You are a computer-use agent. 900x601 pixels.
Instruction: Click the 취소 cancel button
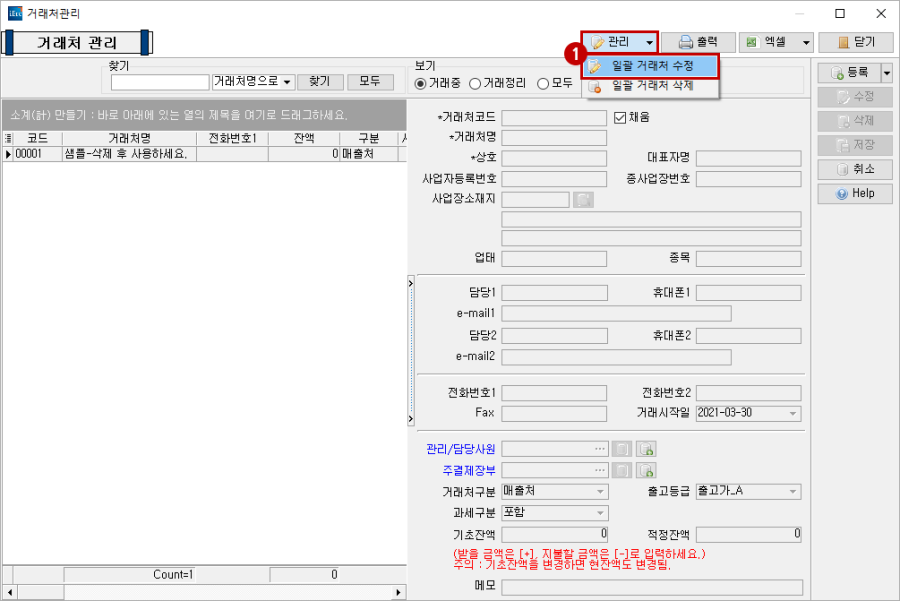click(x=855, y=169)
